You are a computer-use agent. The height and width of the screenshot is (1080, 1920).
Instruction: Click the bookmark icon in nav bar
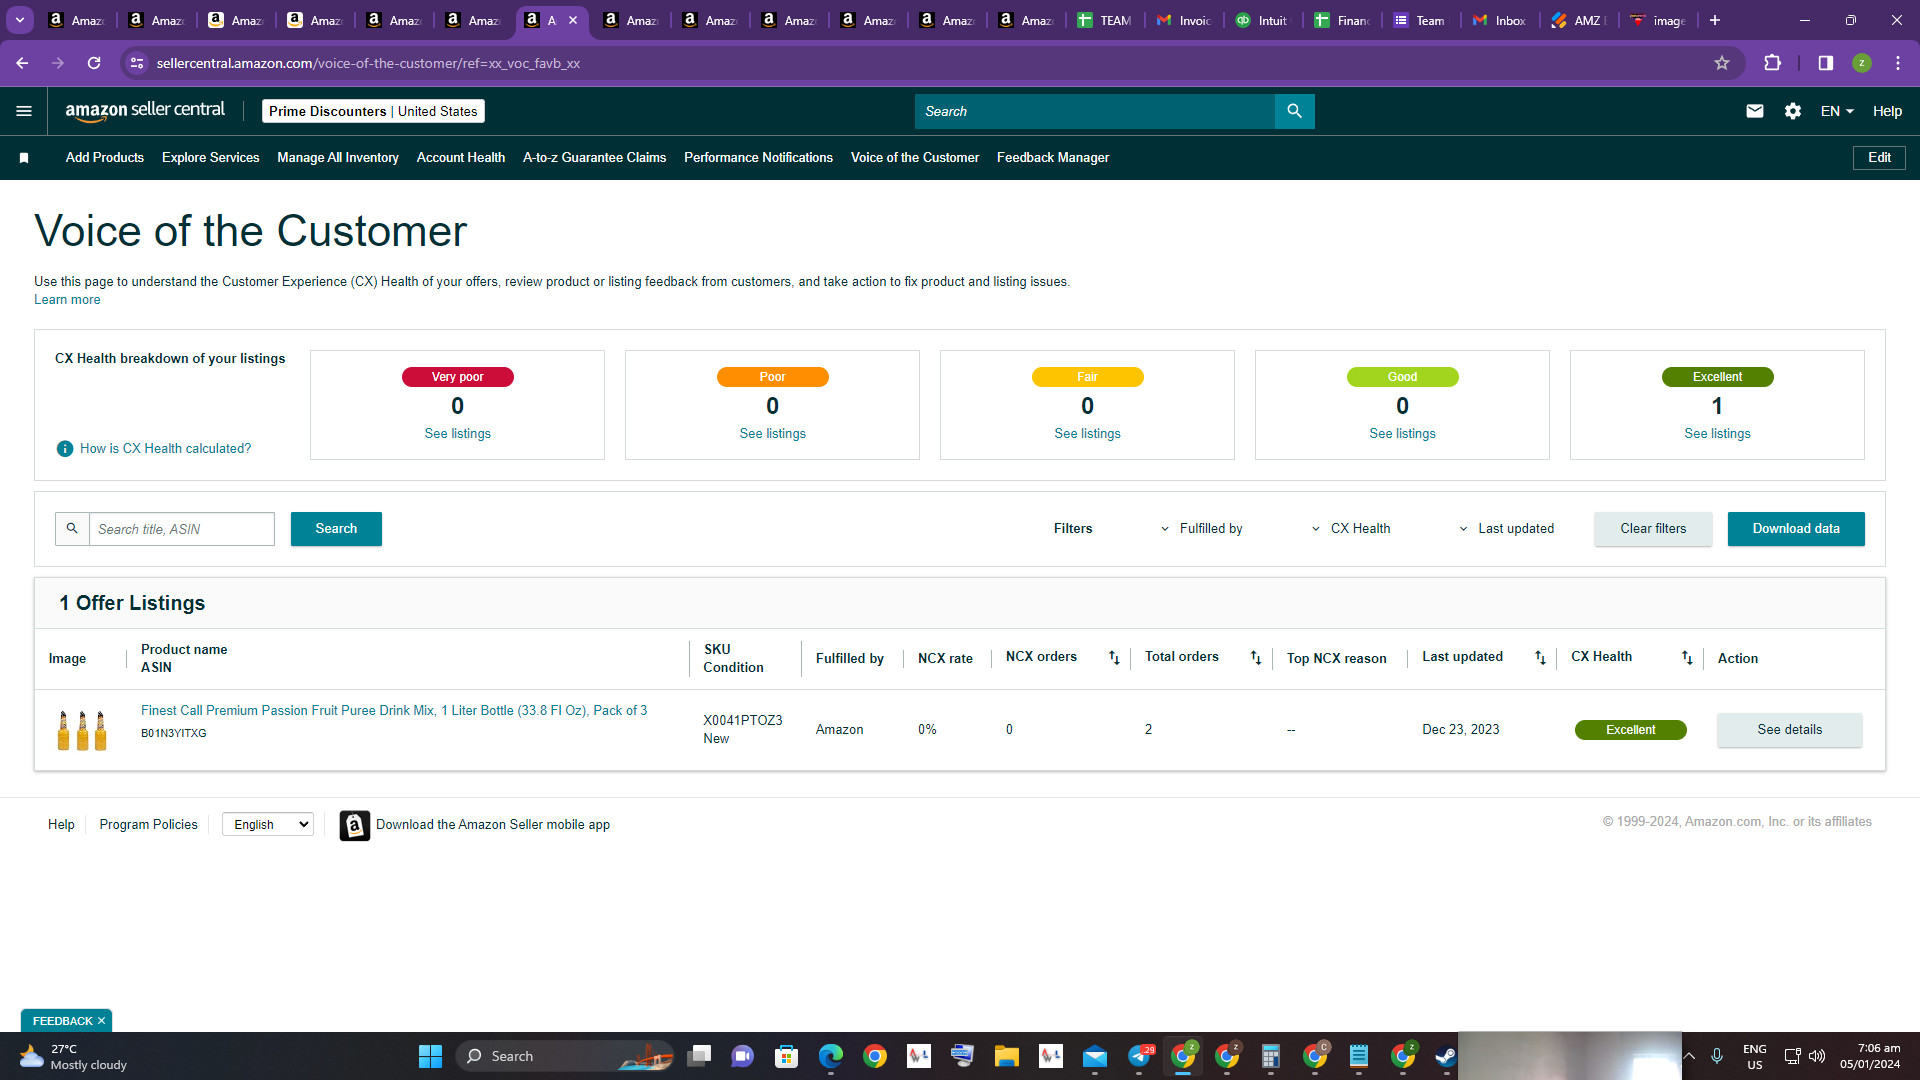24,158
